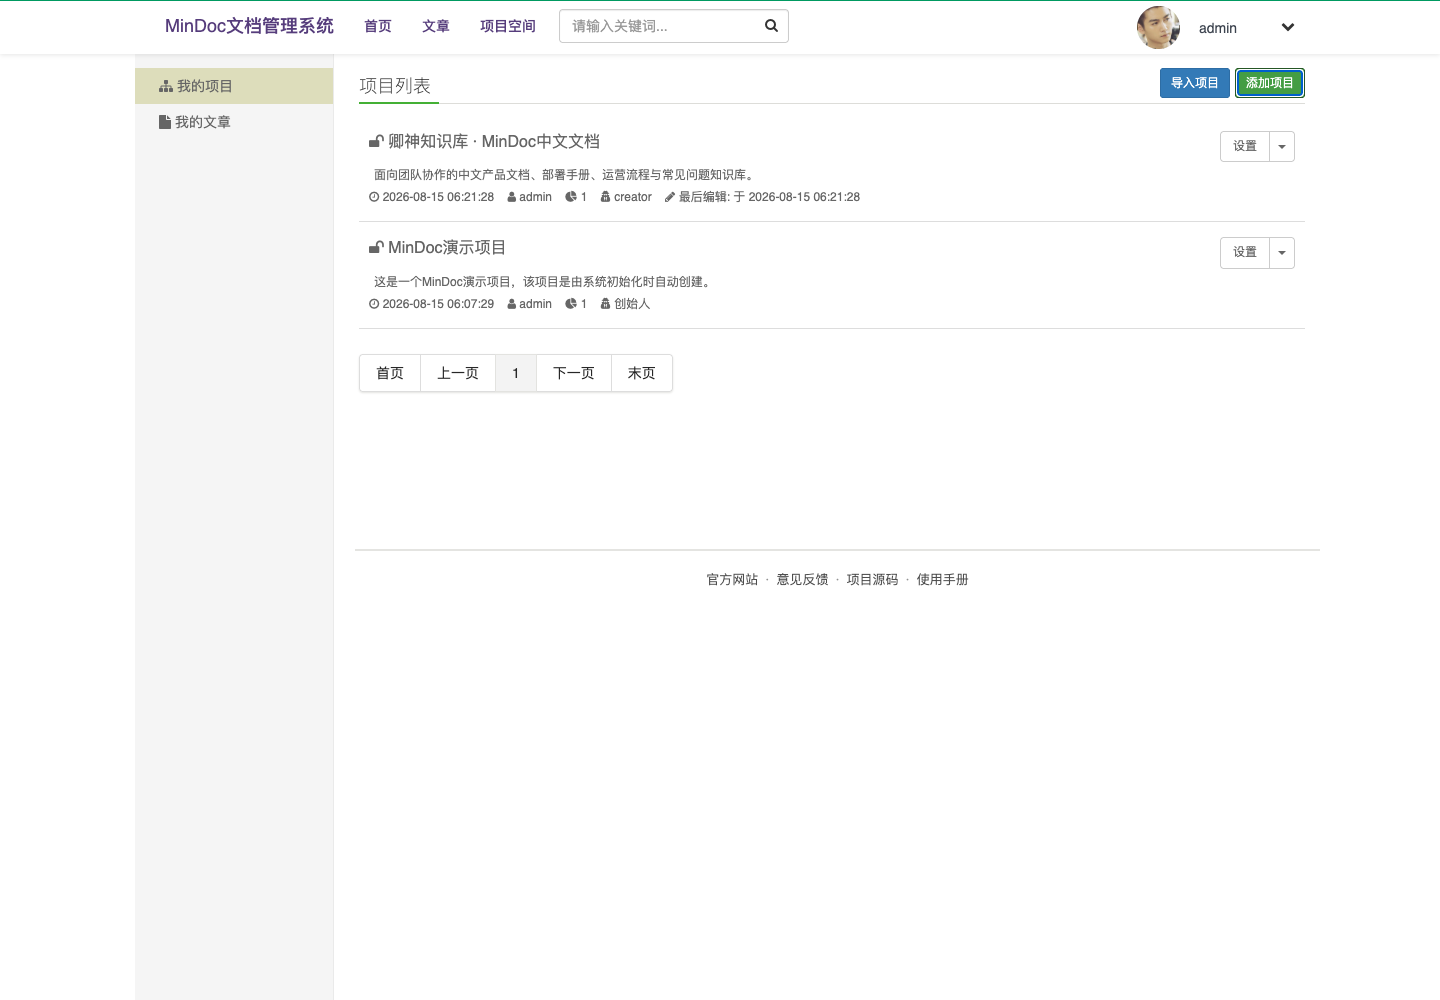Viewport: 1440px width, 1000px height.
Task: Click 卿神知识库 description text 面向团队协作
Action: coord(566,175)
